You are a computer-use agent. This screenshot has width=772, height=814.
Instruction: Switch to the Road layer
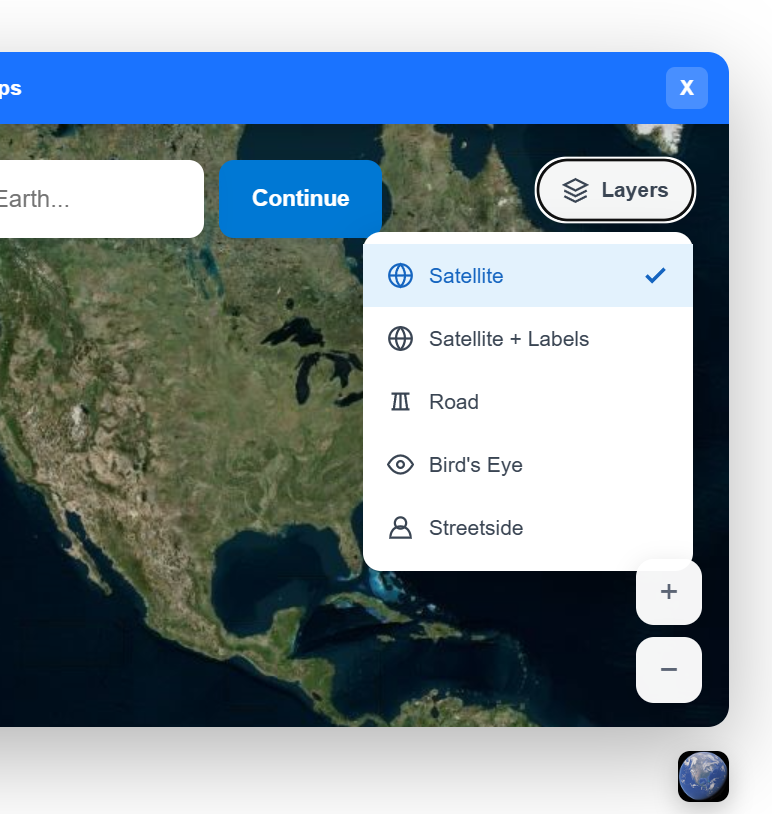[528, 402]
